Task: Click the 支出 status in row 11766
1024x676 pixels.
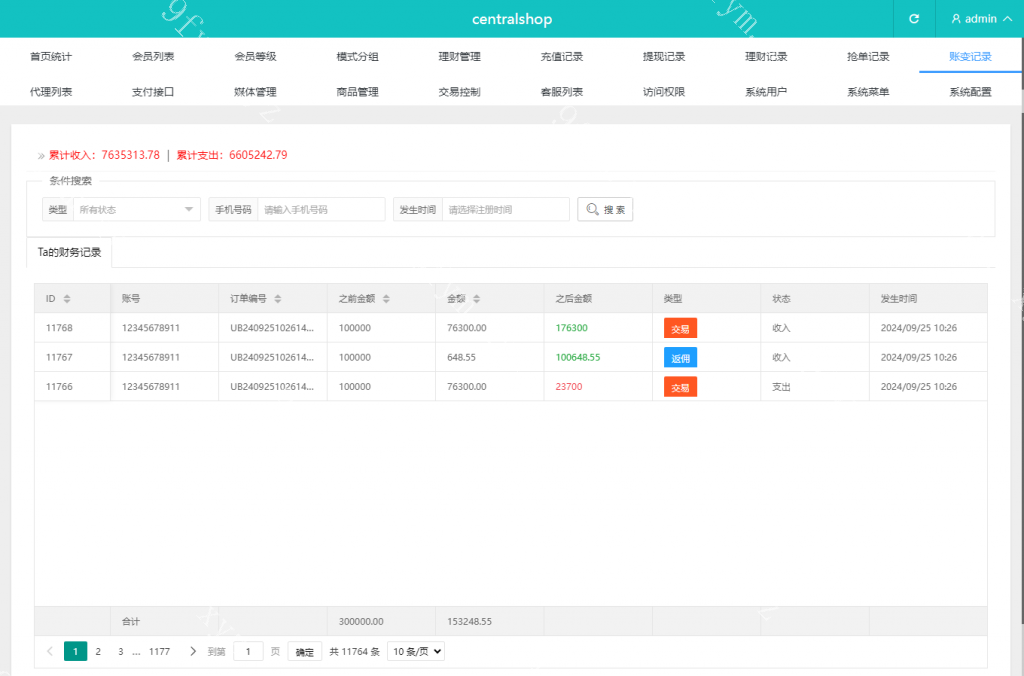Action: (781, 387)
